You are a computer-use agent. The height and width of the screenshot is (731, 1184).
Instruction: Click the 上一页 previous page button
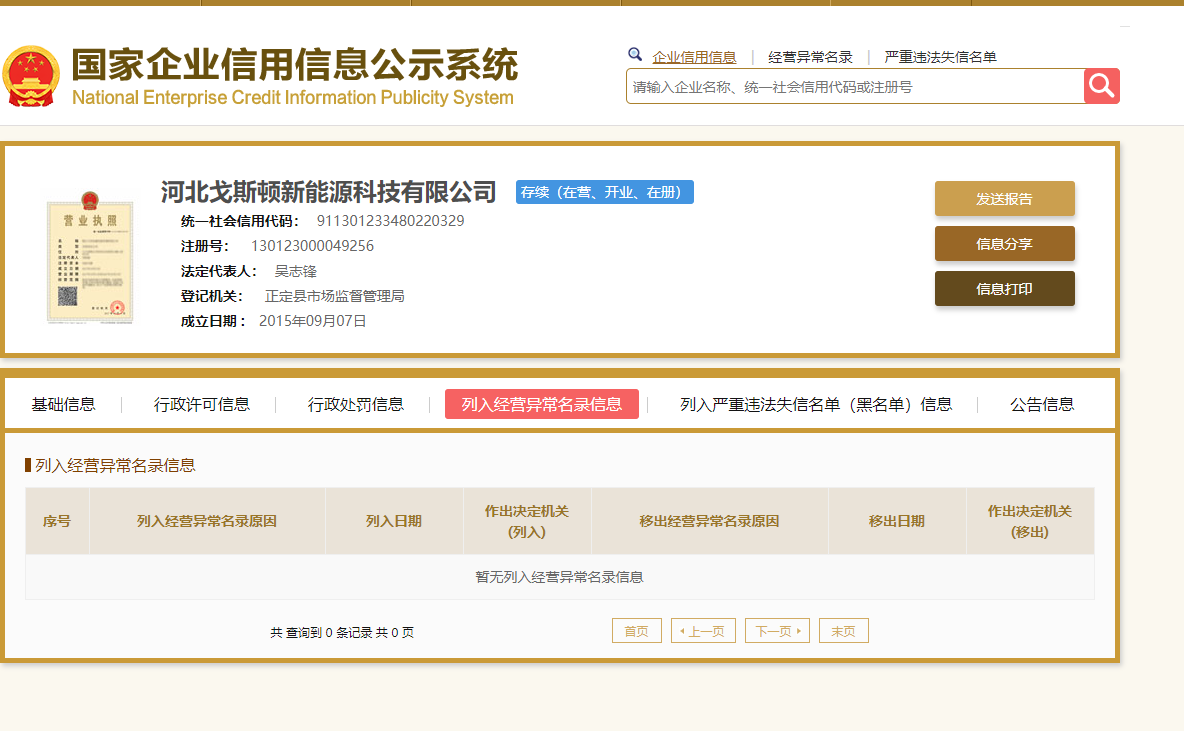point(703,631)
